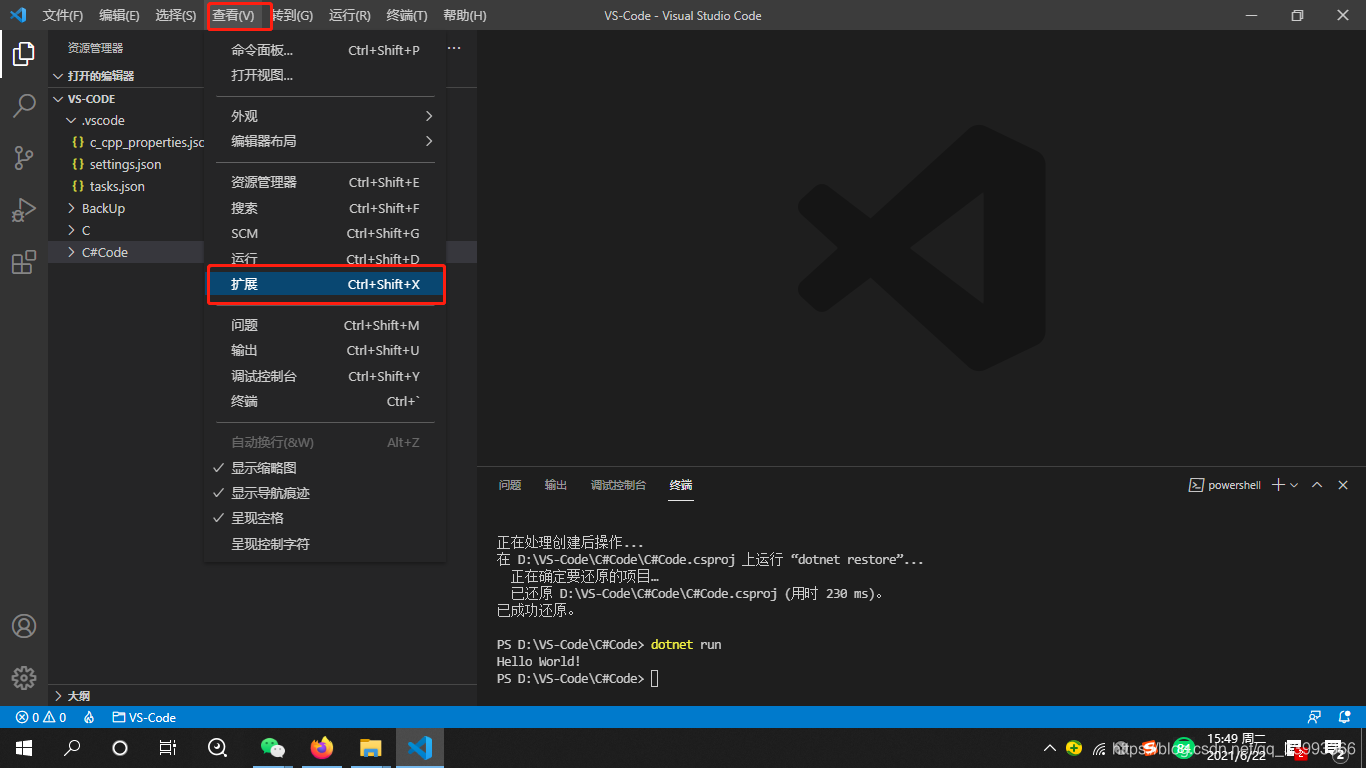The width and height of the screenshot is (1366, 768).
Task: Toggle the 呈现空格 menu option
Action: tap(325, 518)
